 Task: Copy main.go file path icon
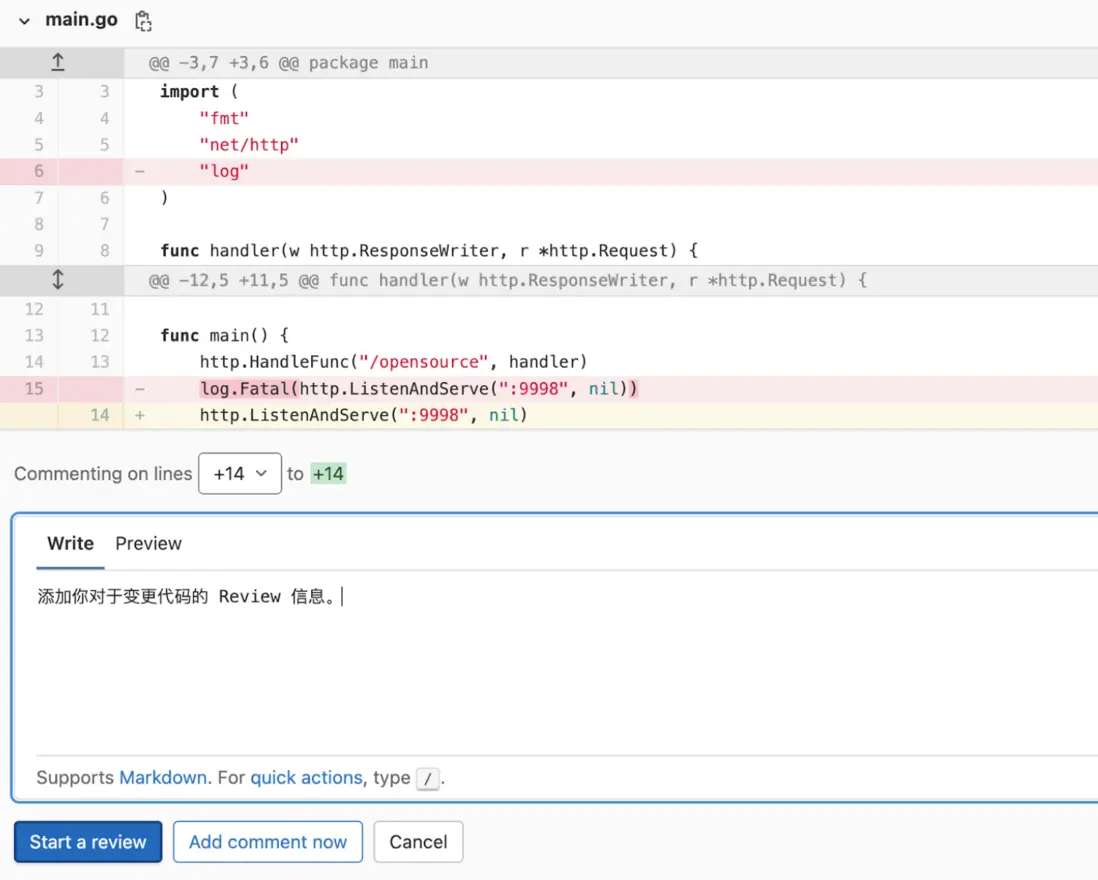[143, 21]
